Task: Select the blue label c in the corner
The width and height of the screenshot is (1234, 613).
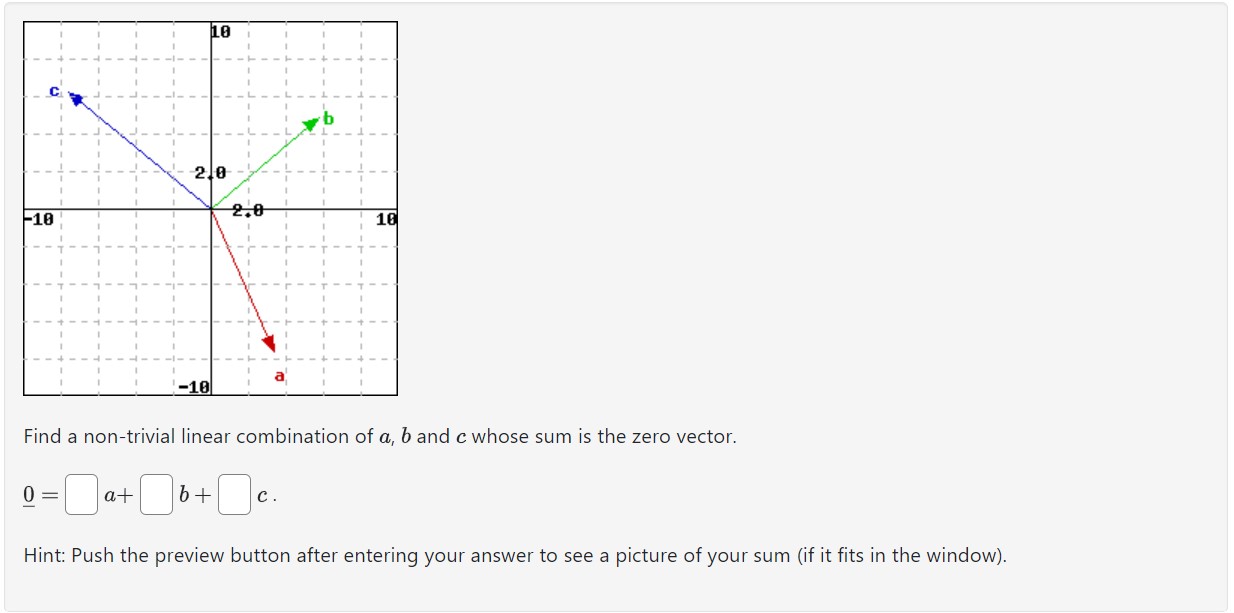Action: coord(52,90)
